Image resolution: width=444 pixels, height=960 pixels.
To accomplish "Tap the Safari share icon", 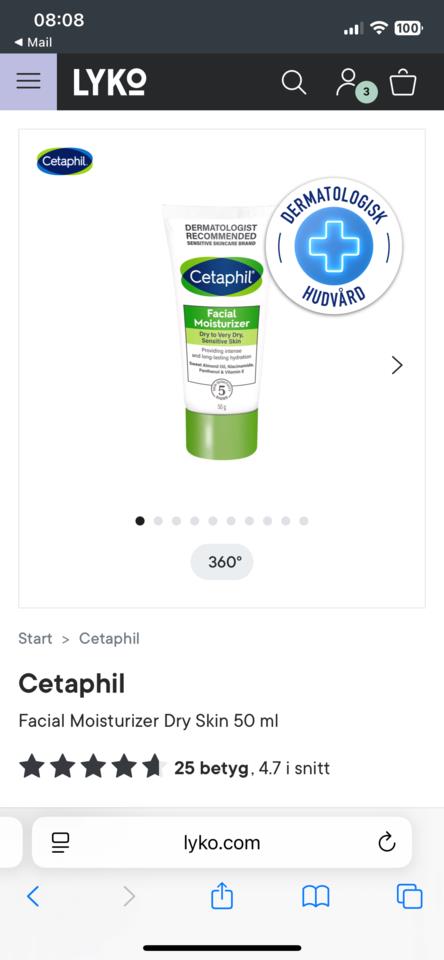I will click(222, 896).
